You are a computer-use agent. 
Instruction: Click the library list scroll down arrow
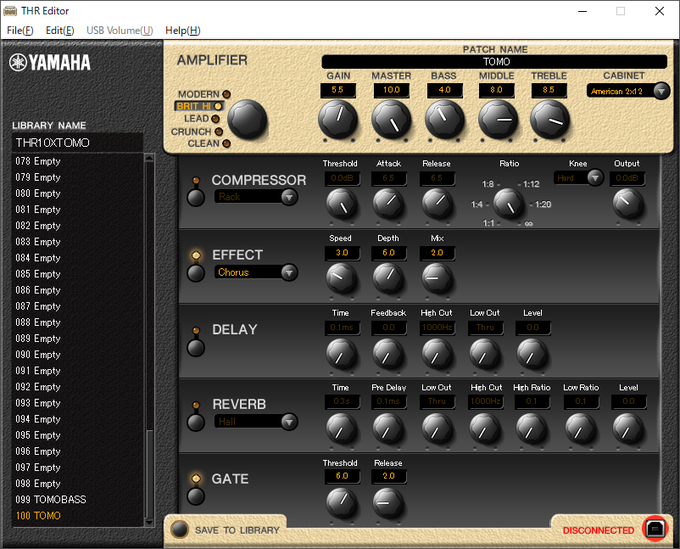click(x=149, y=523)
